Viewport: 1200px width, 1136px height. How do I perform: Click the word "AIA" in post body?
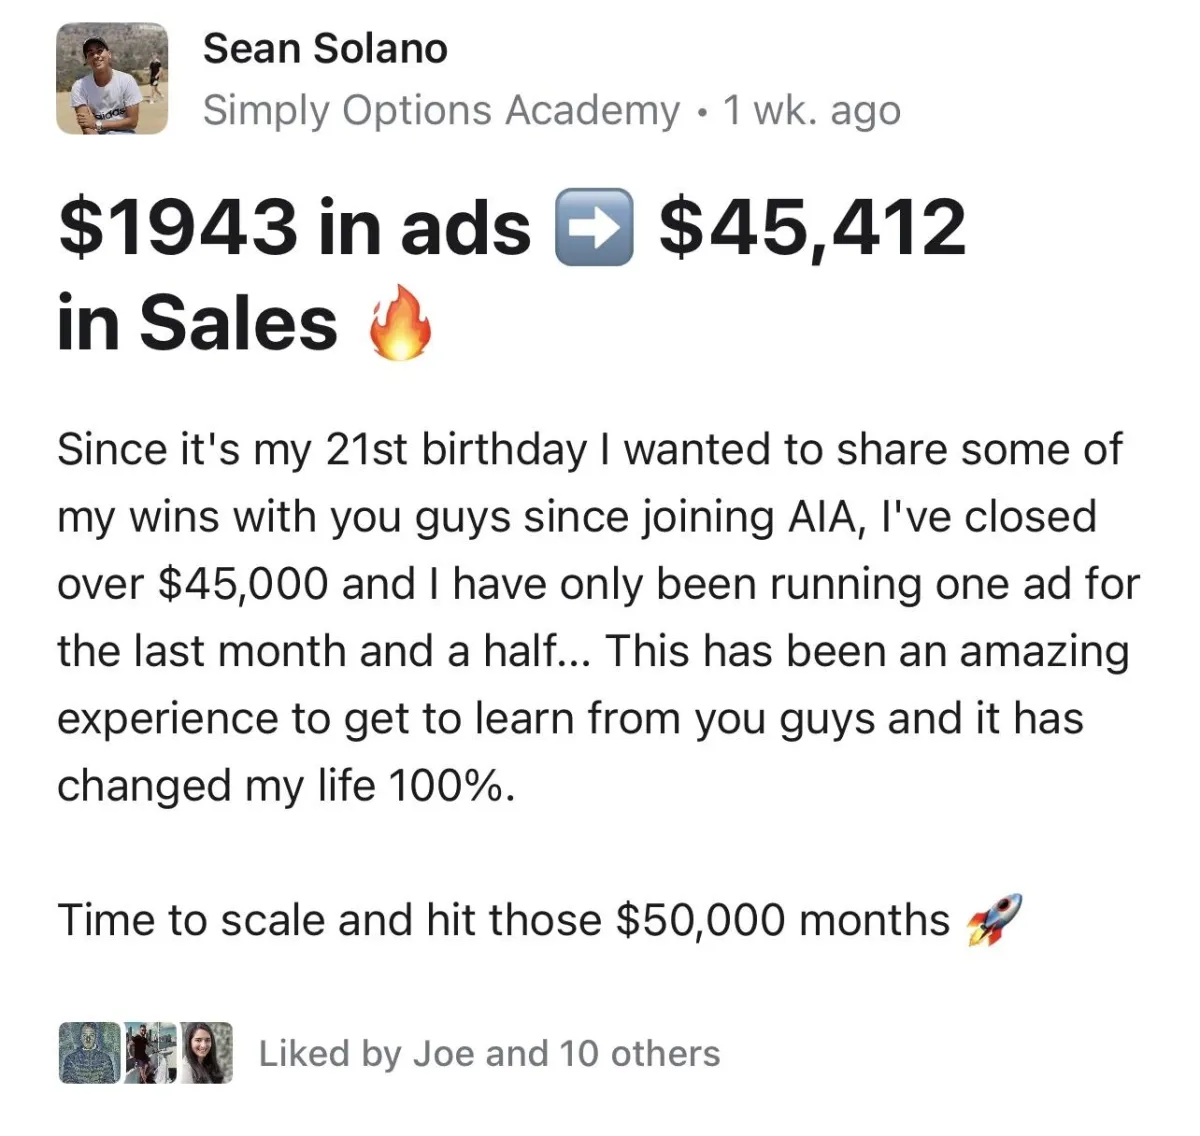pyautogui.click(x=810, y=517)
